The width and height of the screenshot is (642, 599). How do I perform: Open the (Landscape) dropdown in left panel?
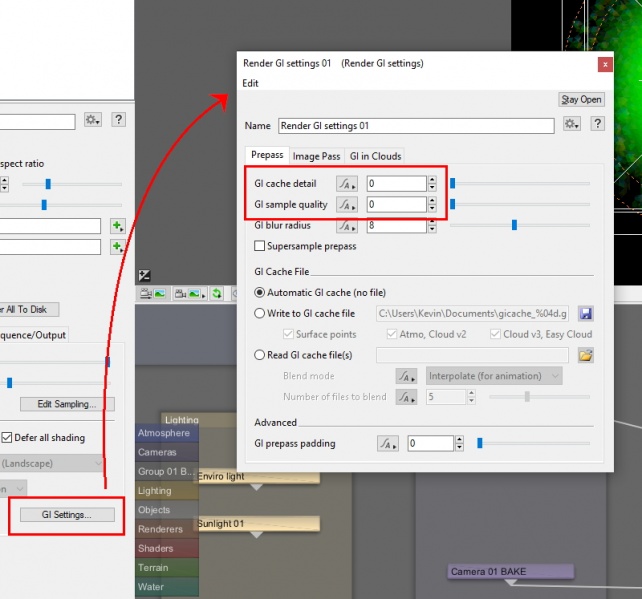(x=51, y=463)
